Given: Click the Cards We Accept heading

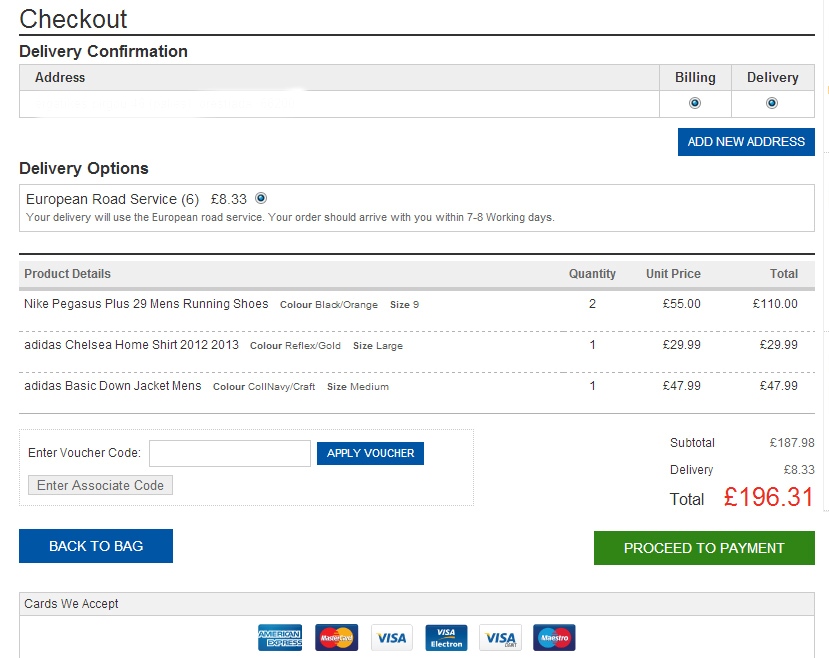Looking at the screenshot, I should (71, 604).
